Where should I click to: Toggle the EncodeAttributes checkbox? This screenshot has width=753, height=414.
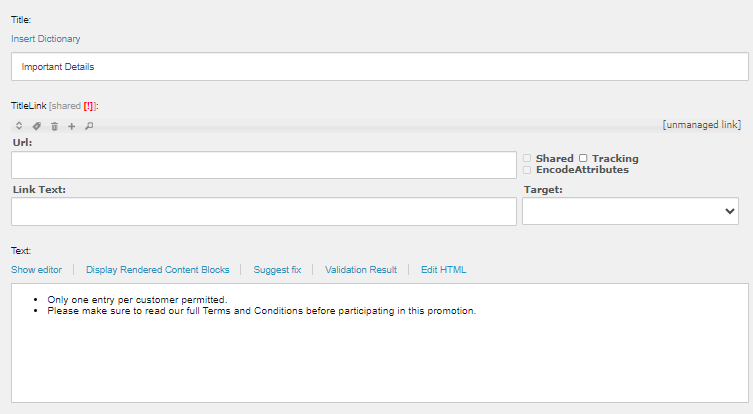[527, 170]
